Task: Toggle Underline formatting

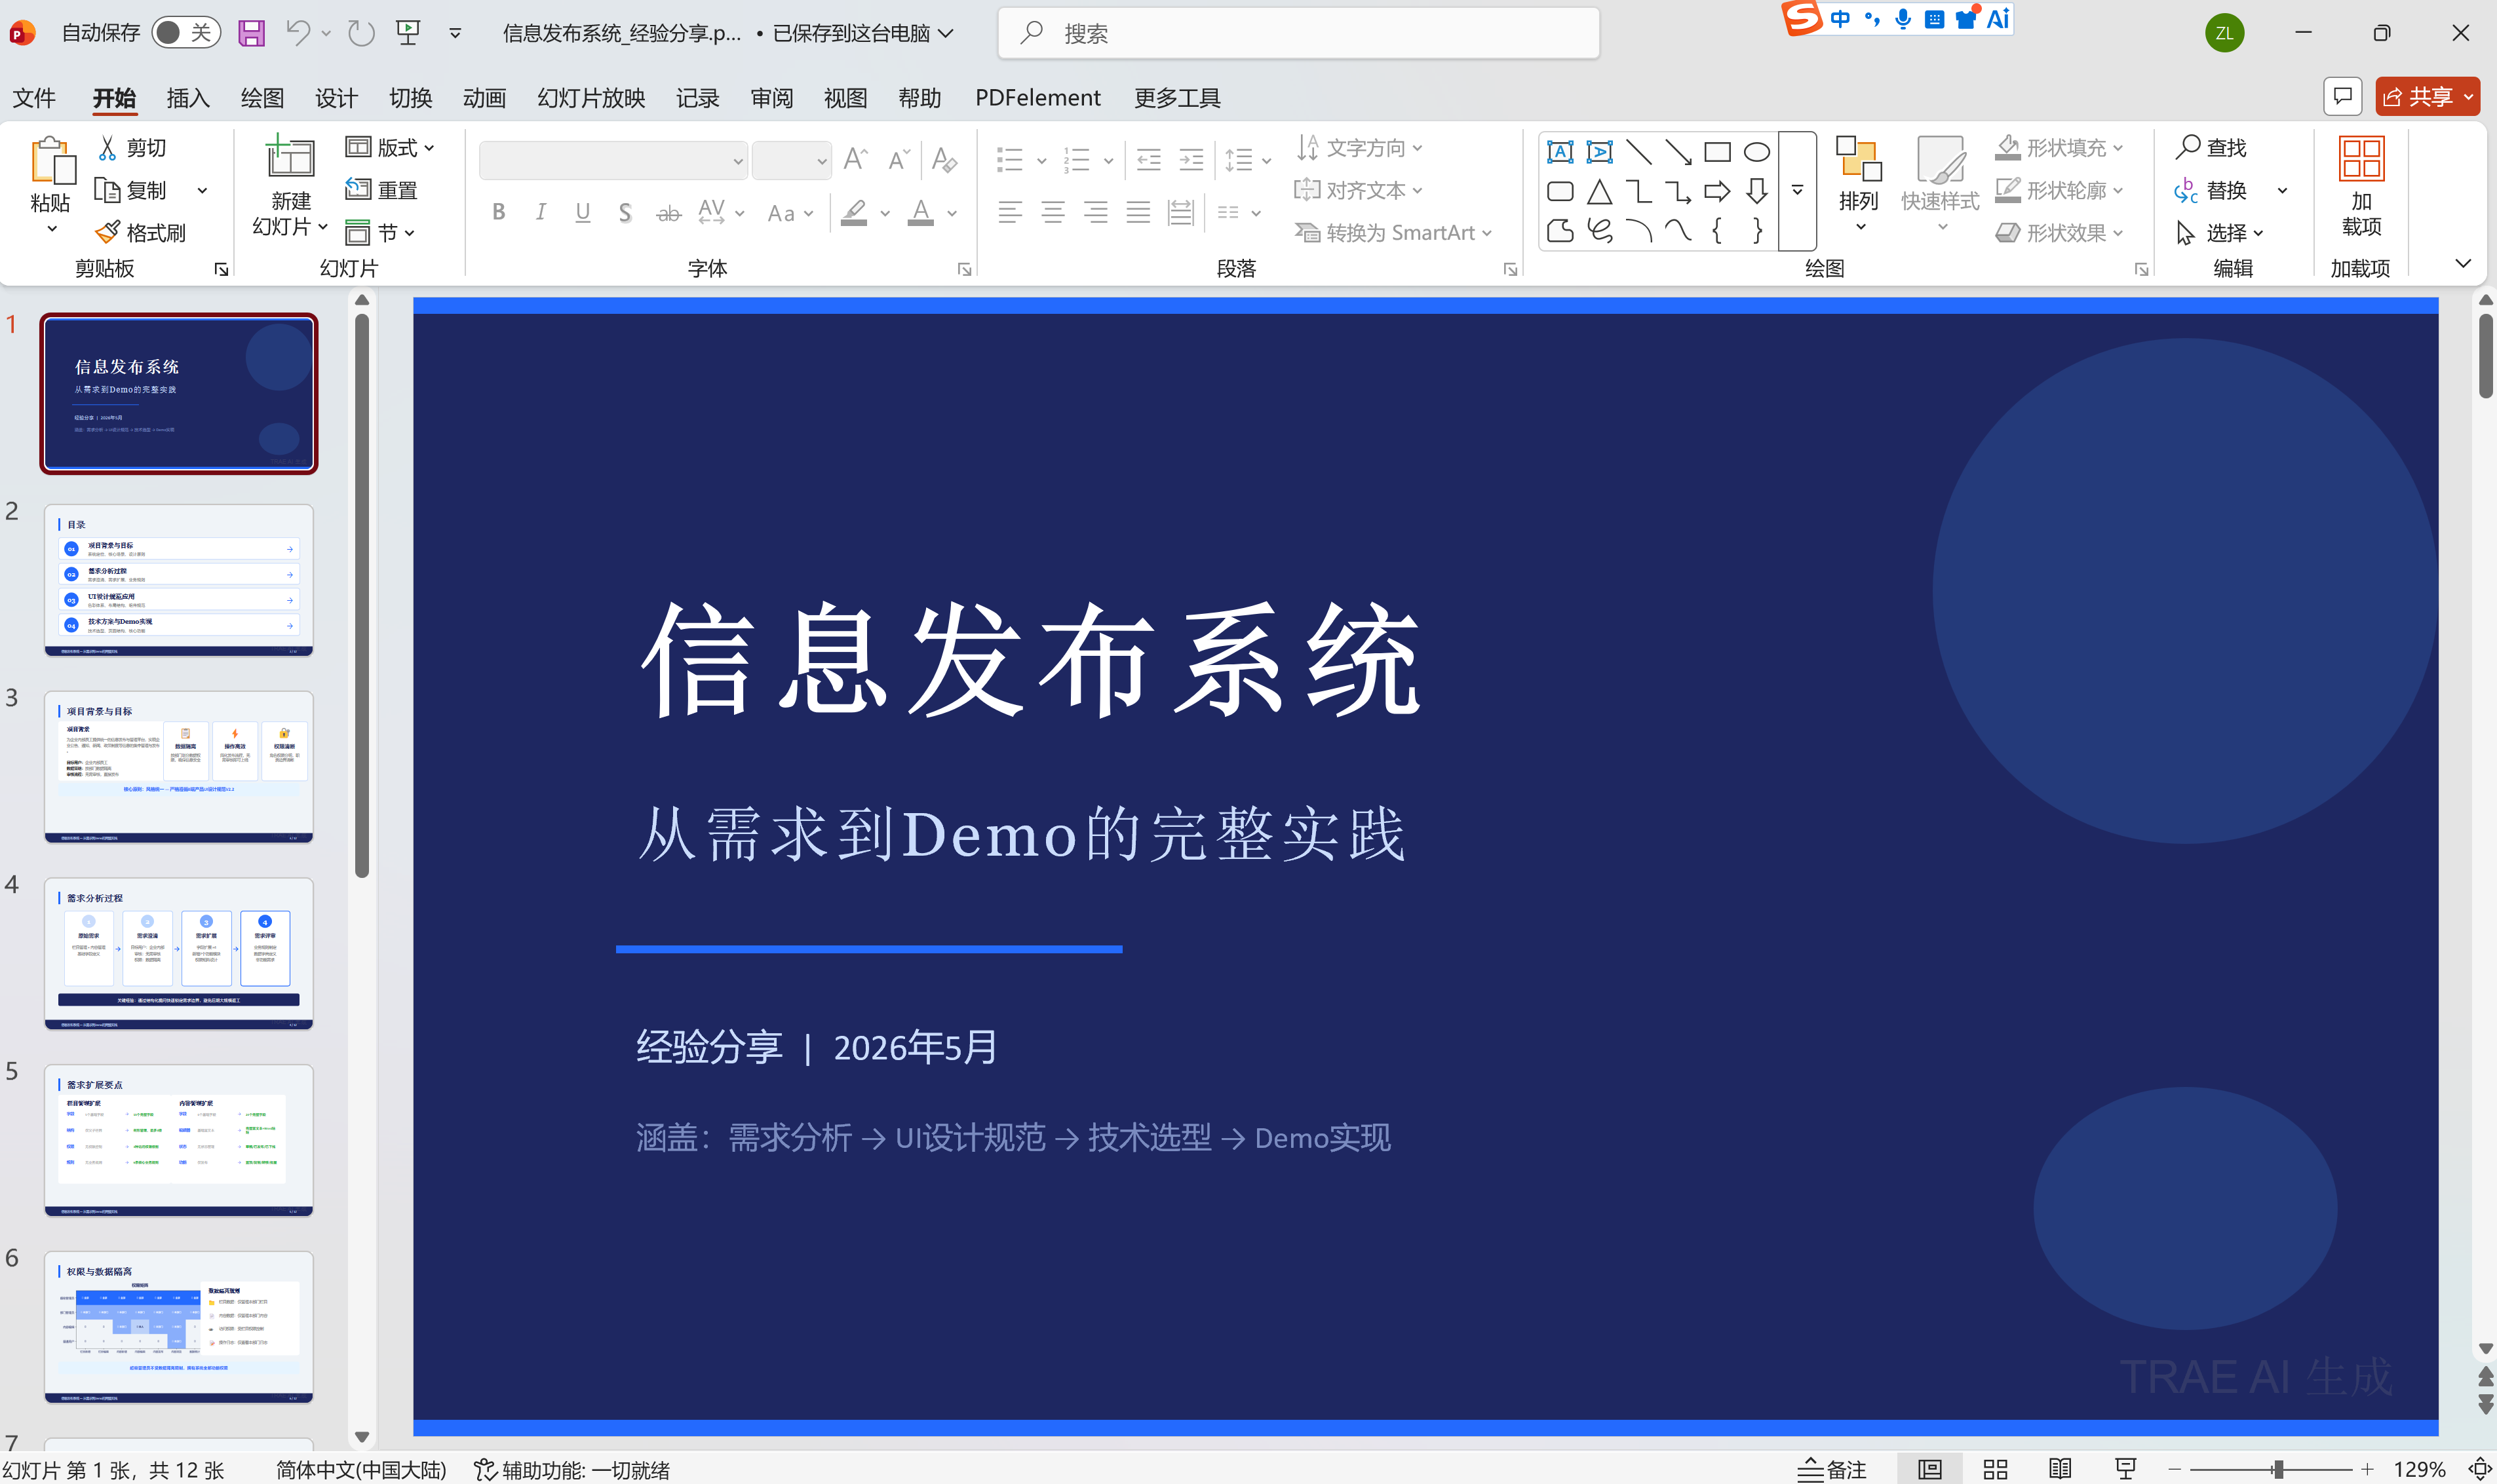Action: coord(583,212)
